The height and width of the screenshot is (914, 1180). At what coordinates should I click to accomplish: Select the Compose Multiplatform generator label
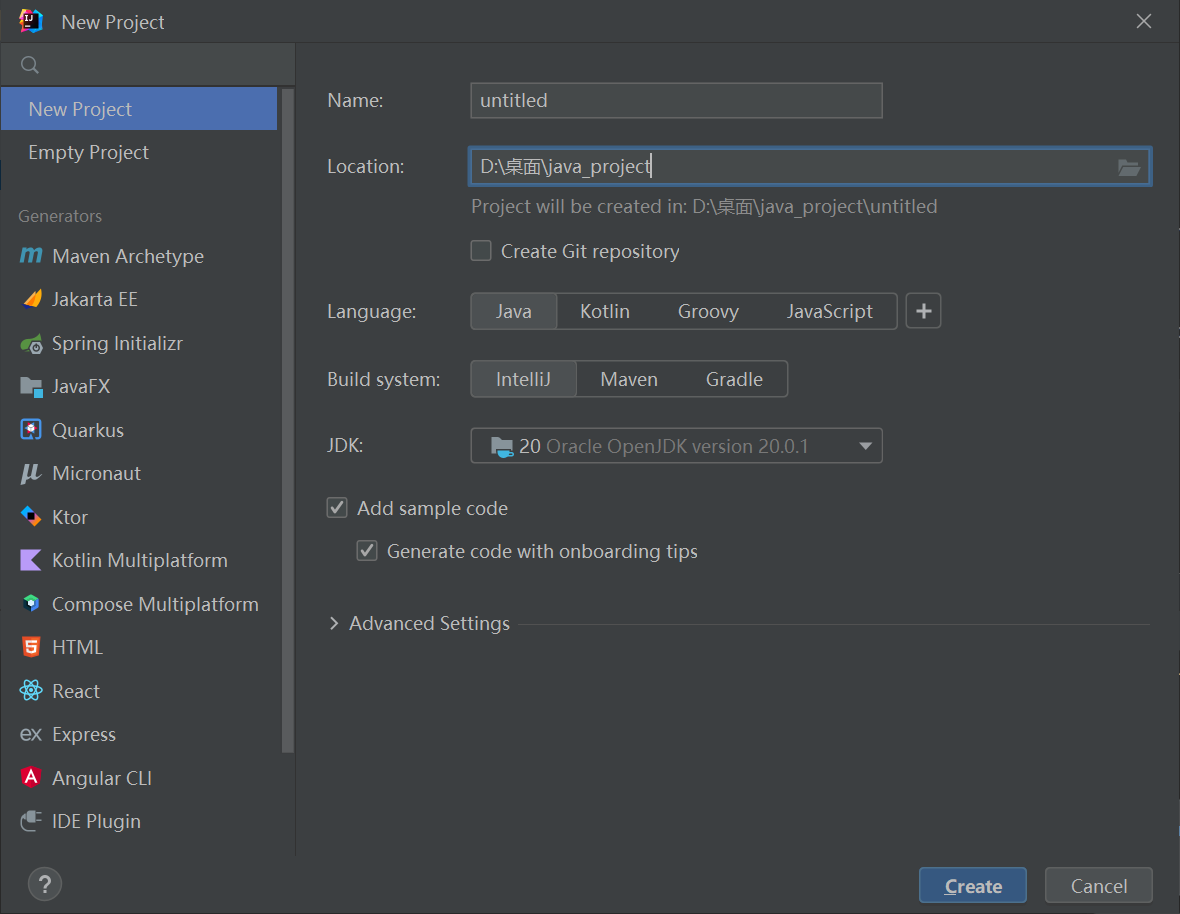click(155, 604)
